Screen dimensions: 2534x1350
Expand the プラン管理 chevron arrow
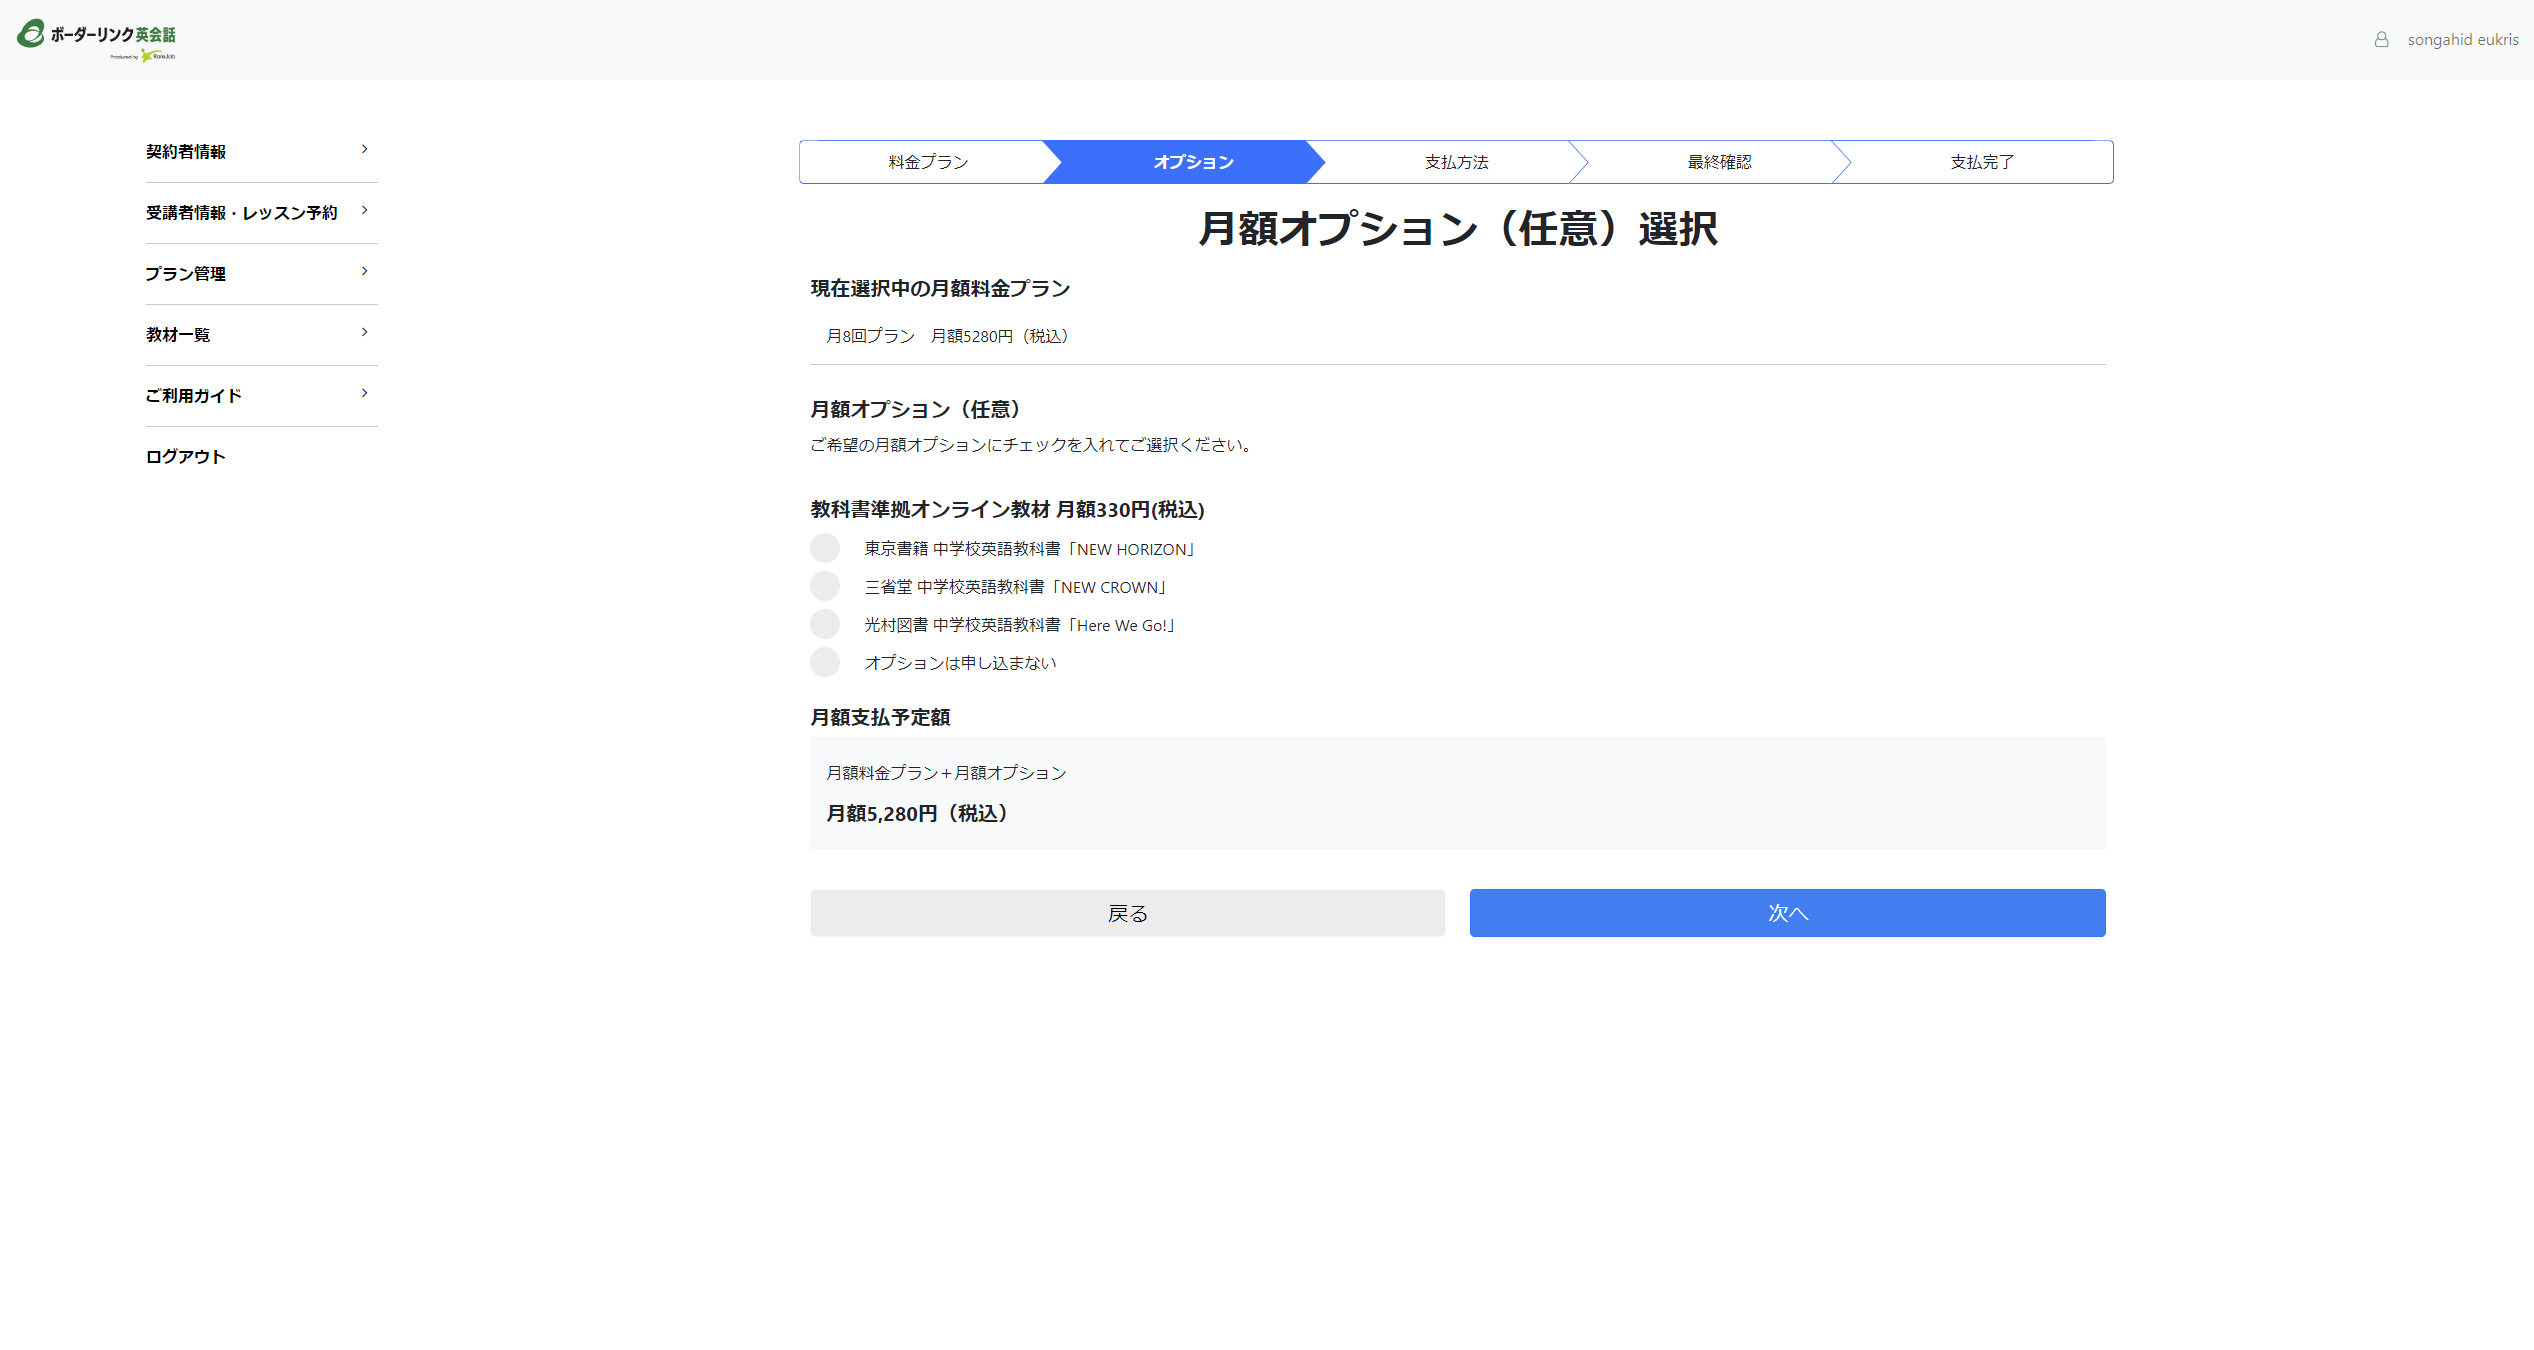coord(364,272)
